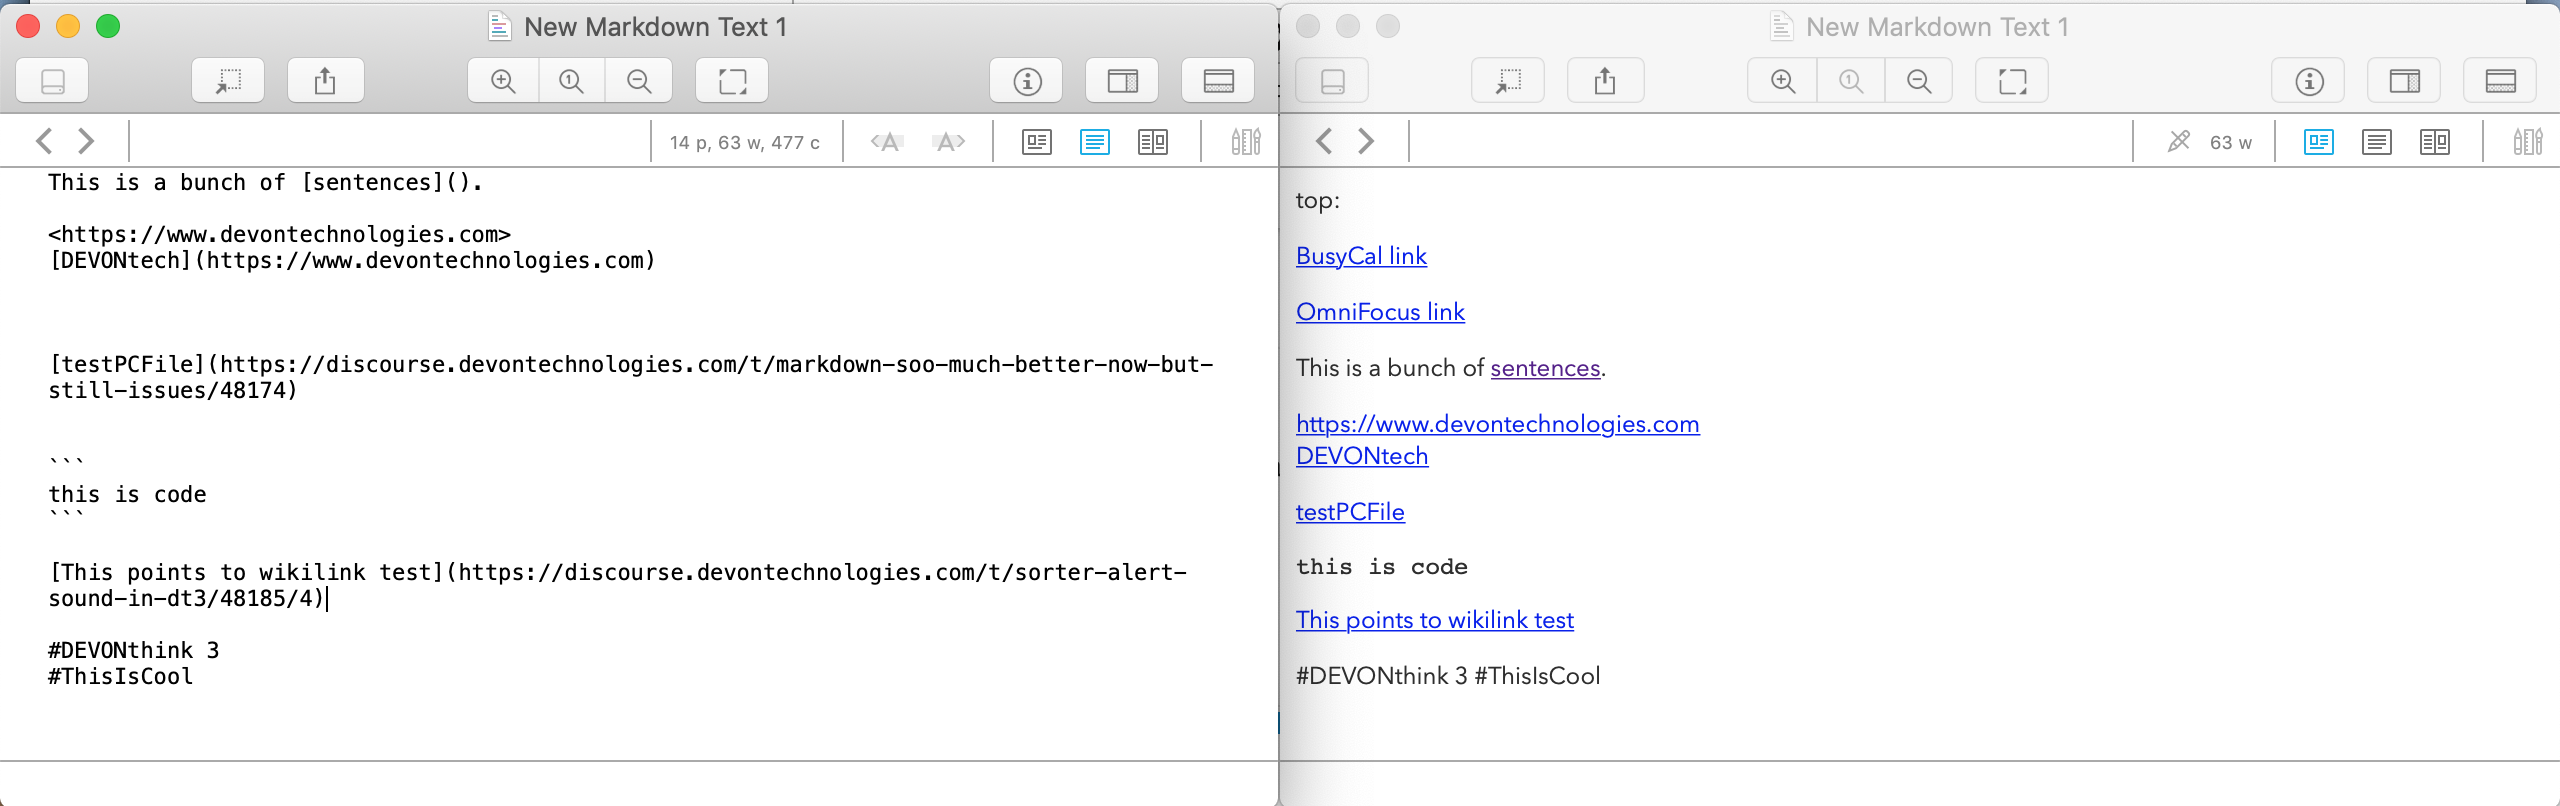
Task: Toggle the sidebar button in the right window toolbar
Action: pos(1333,81)
